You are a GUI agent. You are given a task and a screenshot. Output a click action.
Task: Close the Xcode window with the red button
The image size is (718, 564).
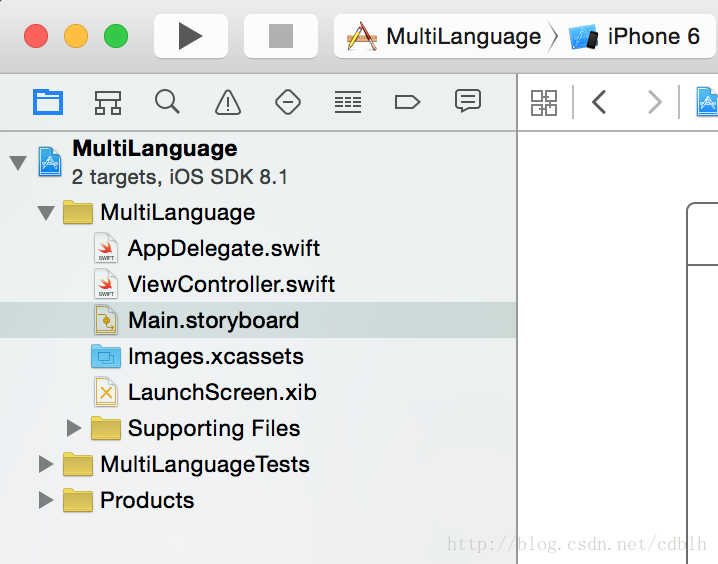pyautogui.click(x=36, y=36)
